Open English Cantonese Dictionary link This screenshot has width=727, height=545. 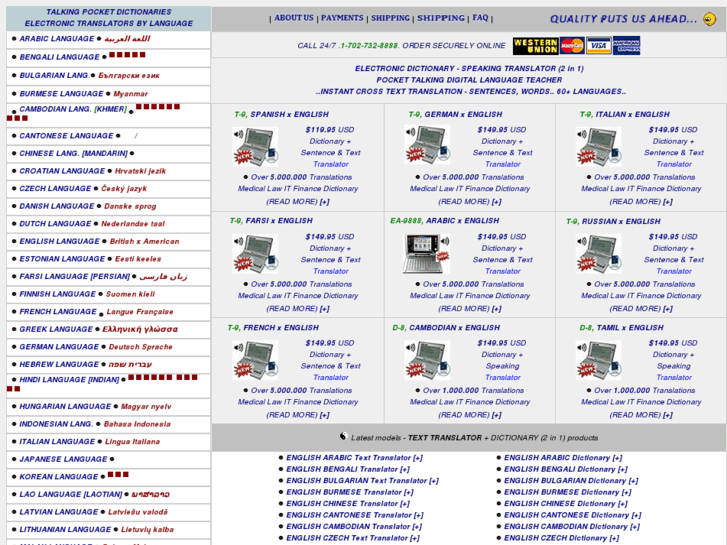(x=573, y=515)
